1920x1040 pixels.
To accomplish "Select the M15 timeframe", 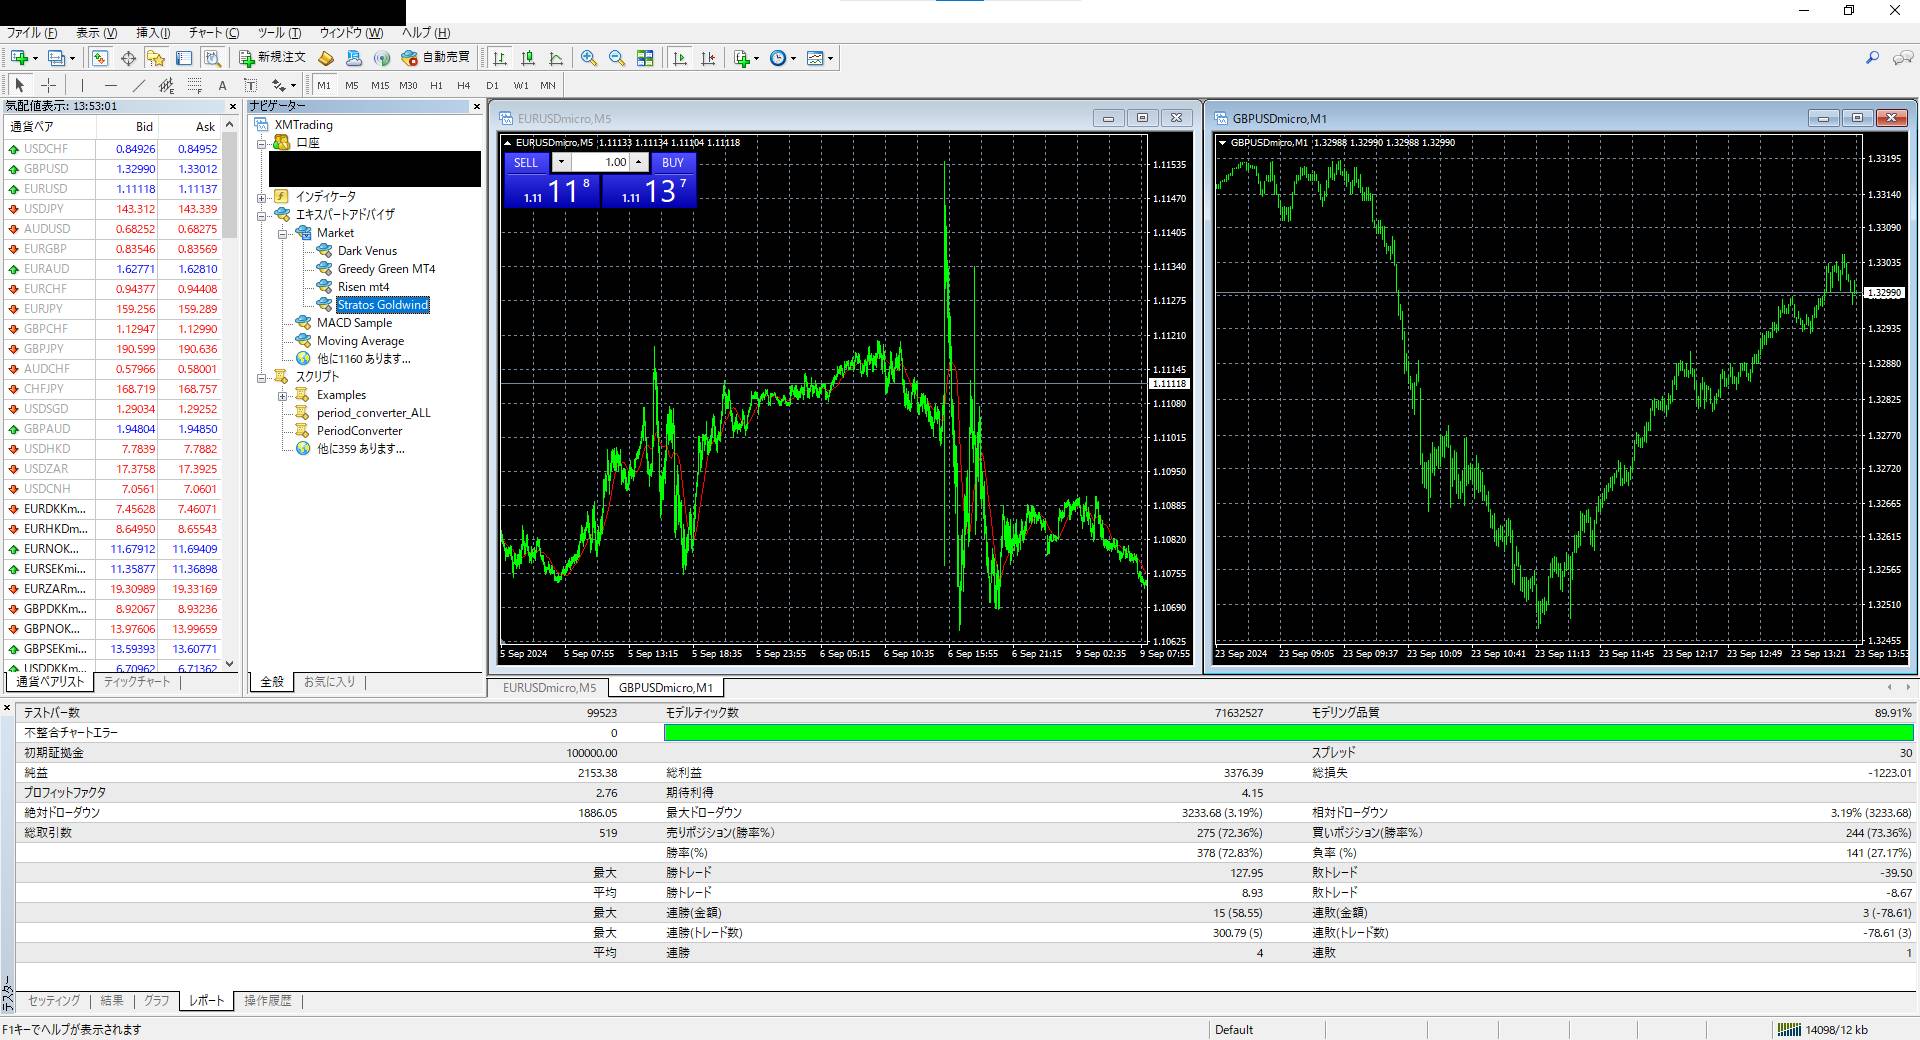I will pos(380,85).
